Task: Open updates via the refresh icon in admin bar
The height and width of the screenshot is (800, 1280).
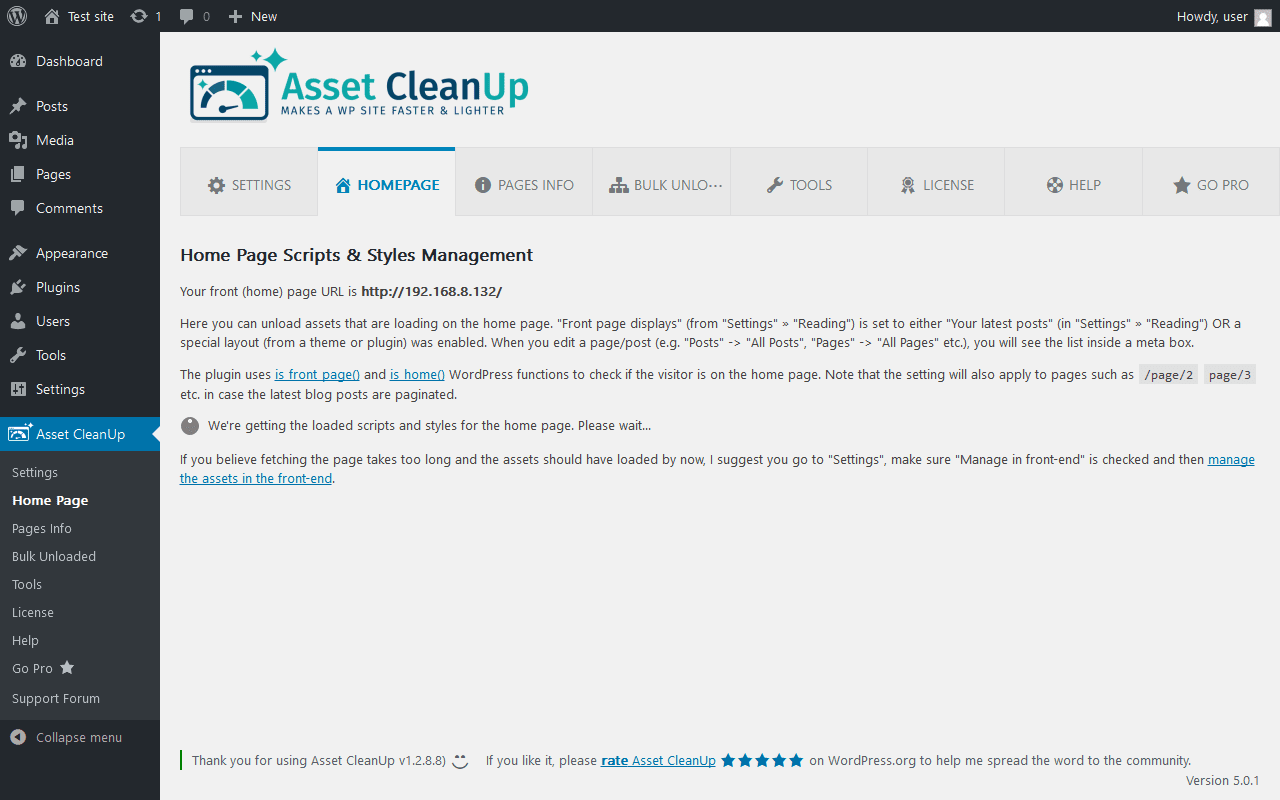Action: (x=140, y=16)
